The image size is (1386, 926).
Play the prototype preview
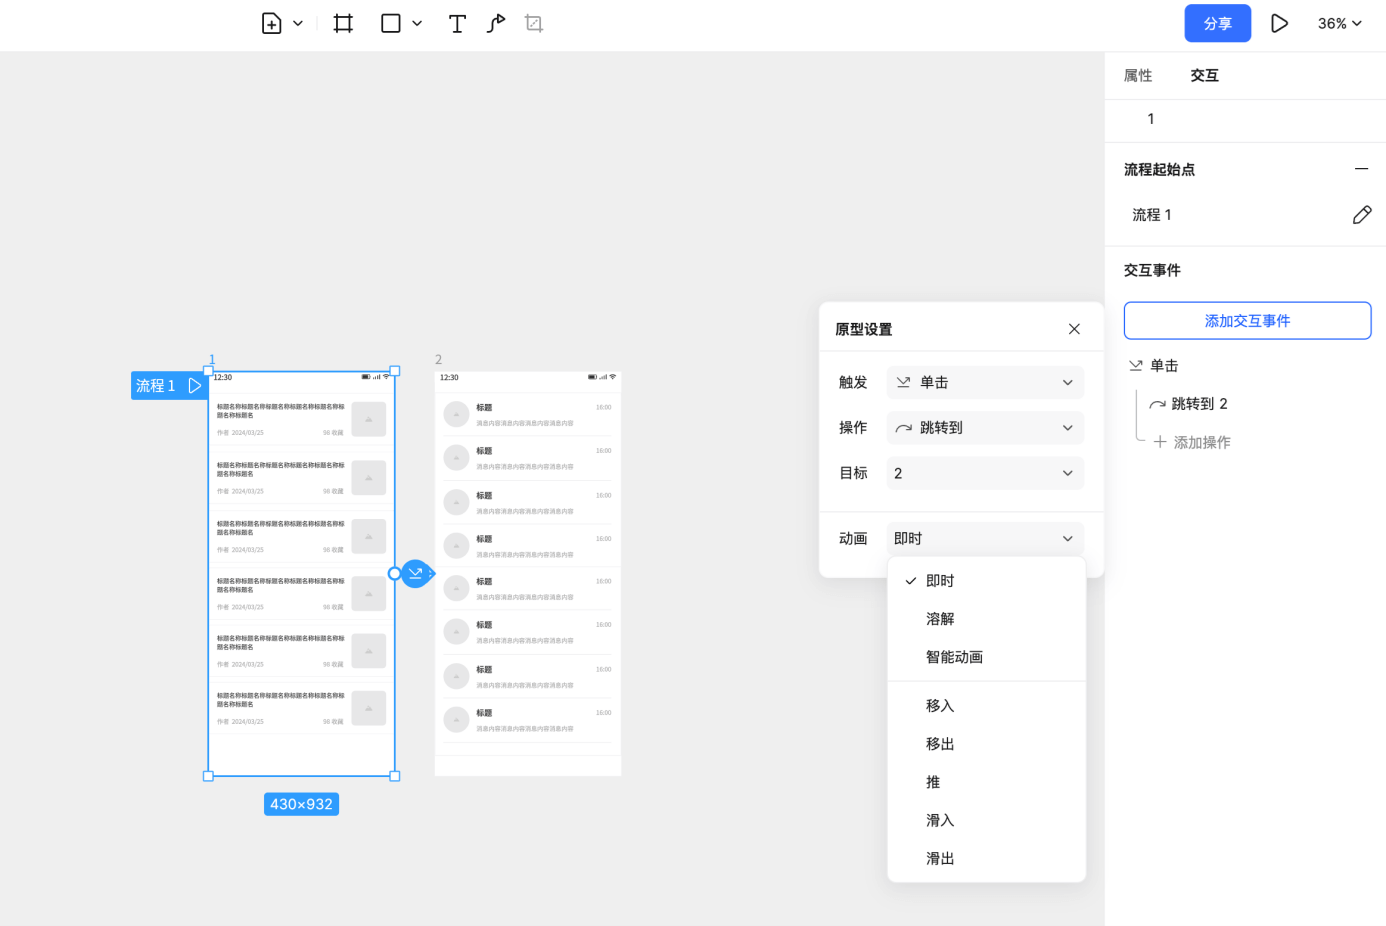click(x=1279, y=23)
